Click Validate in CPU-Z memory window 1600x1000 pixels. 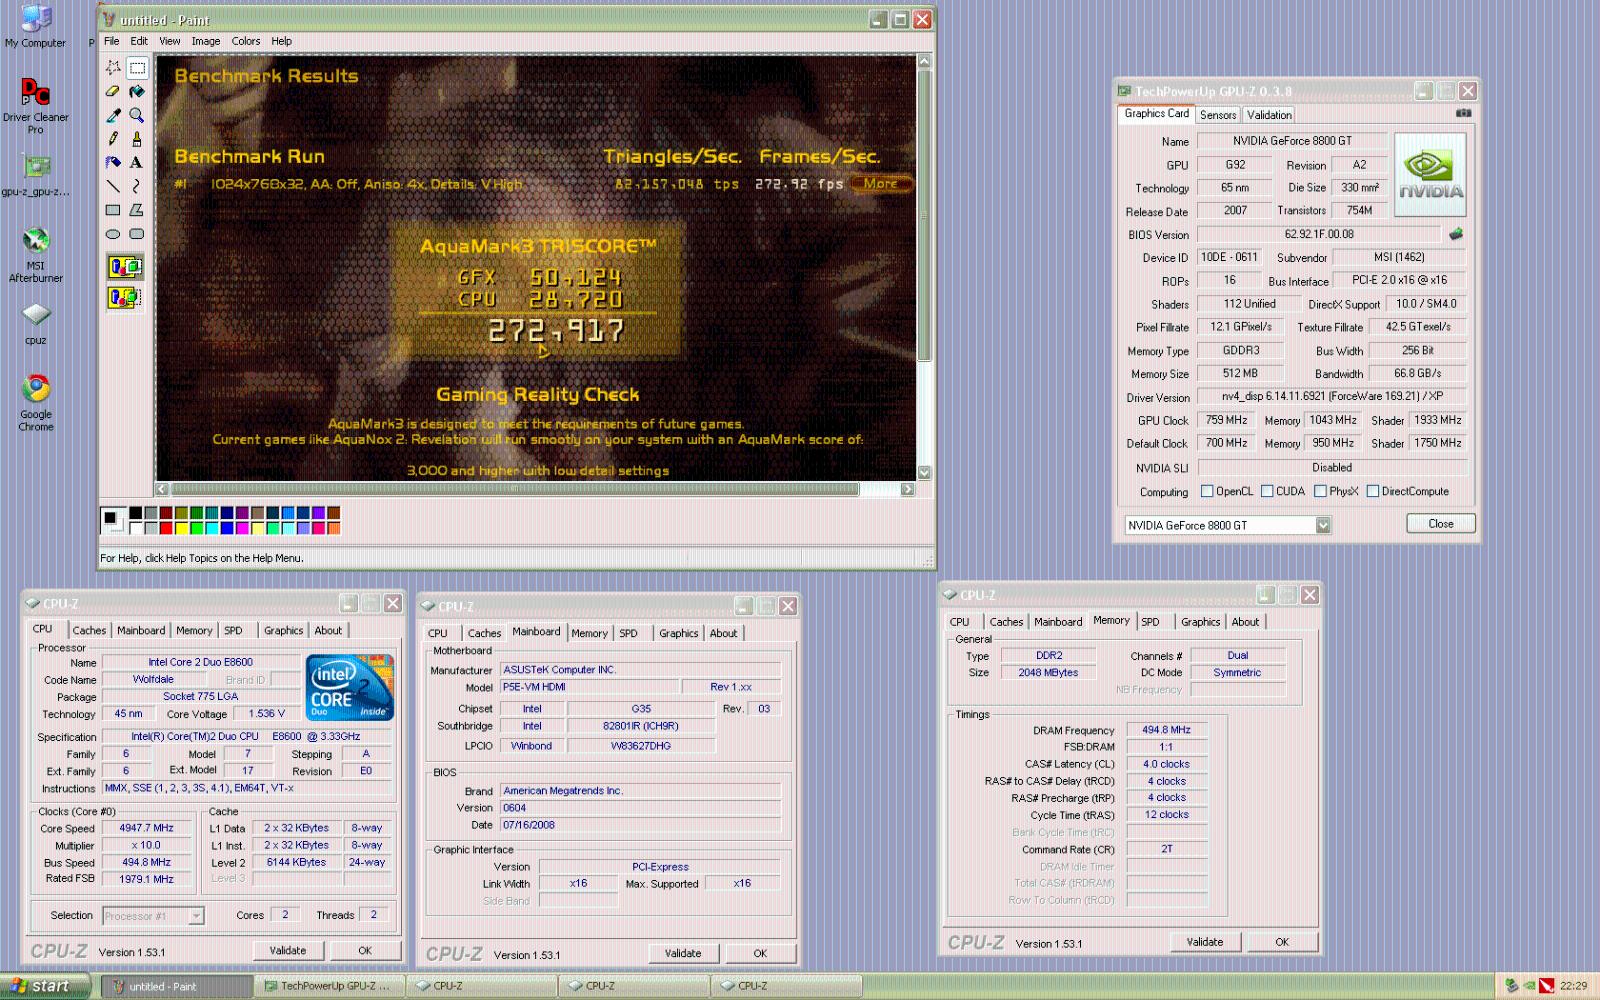[x=1205, y=942]
